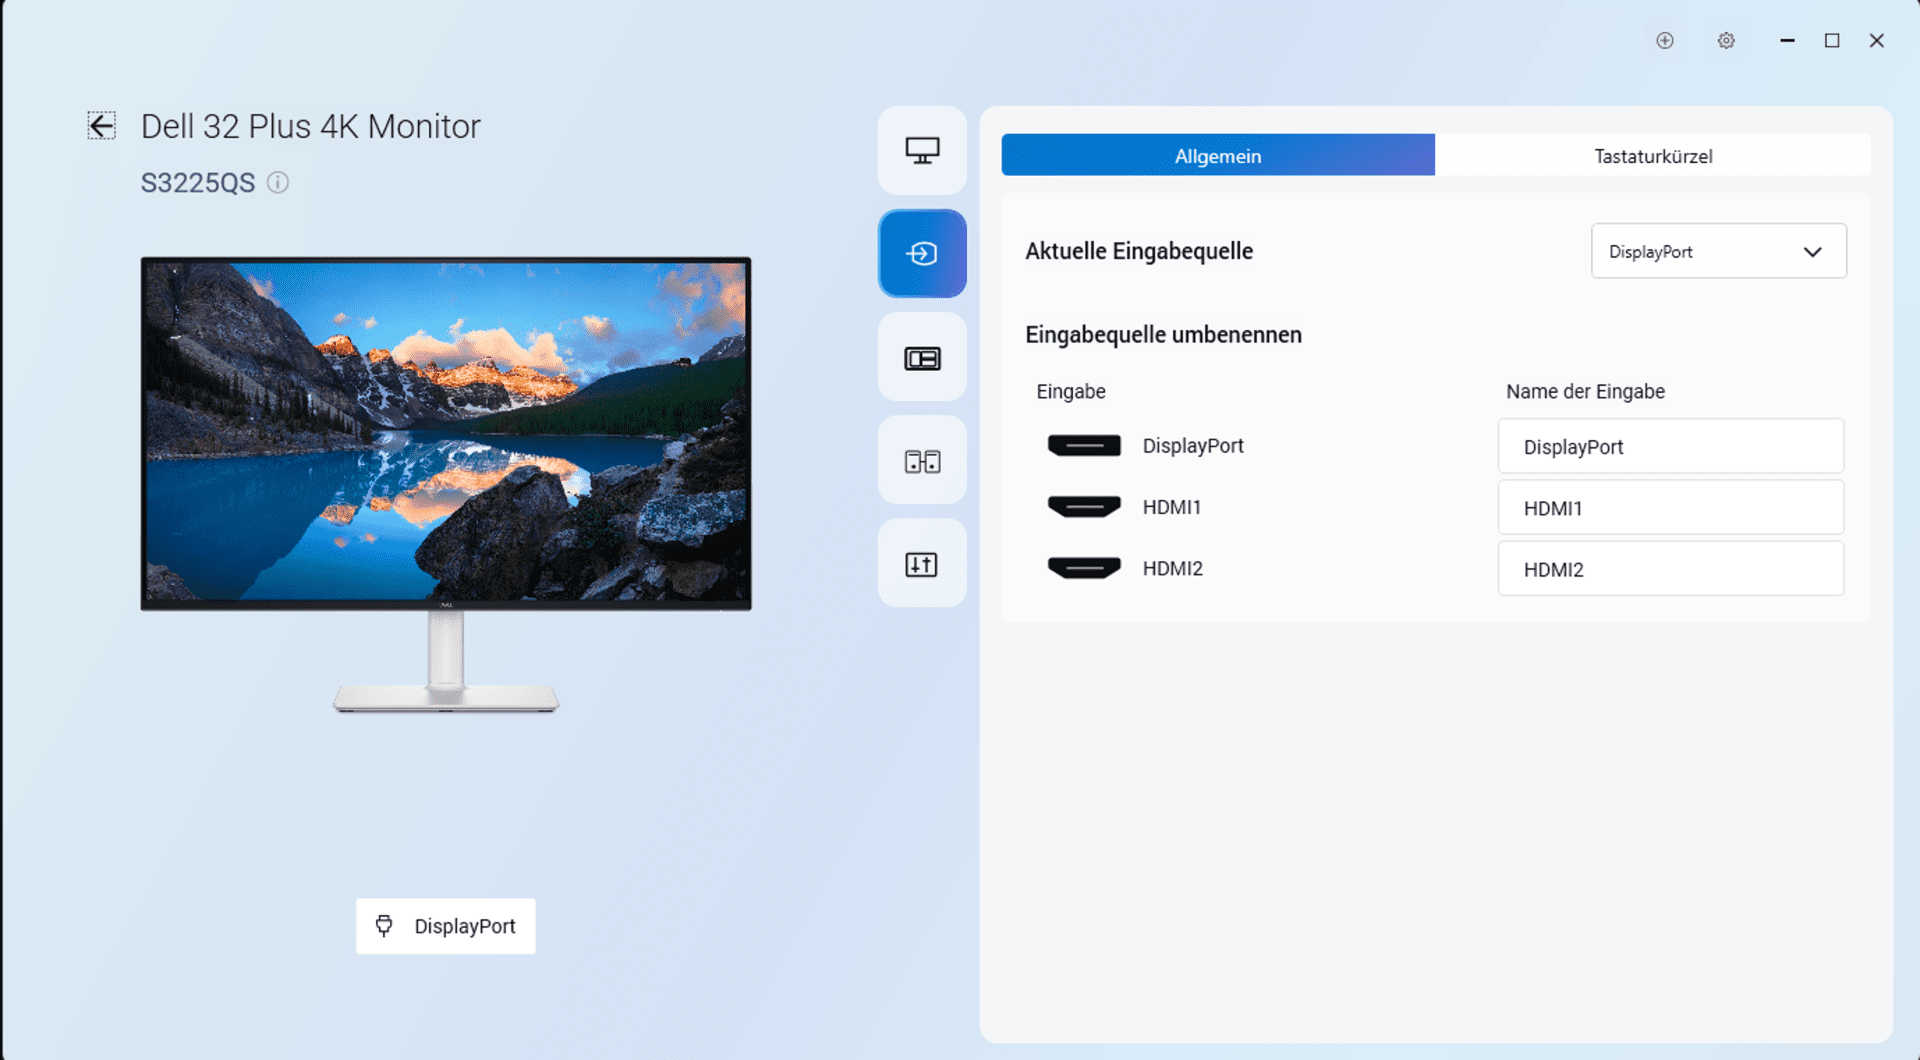Minimize the window
1920x1060 pixels.
coord(1787,40)
